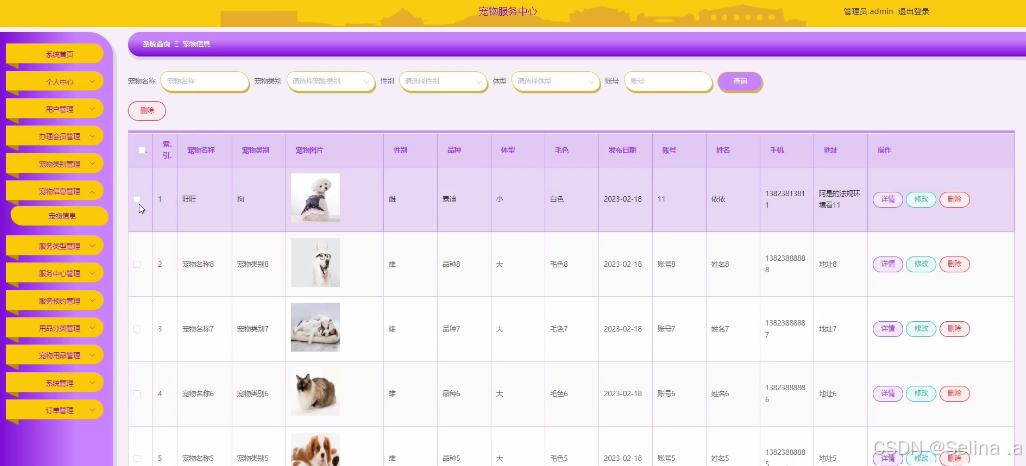Click the 宠物名称 column header
The width and height of the screenshot is (1026, 466).
[201, 151]
